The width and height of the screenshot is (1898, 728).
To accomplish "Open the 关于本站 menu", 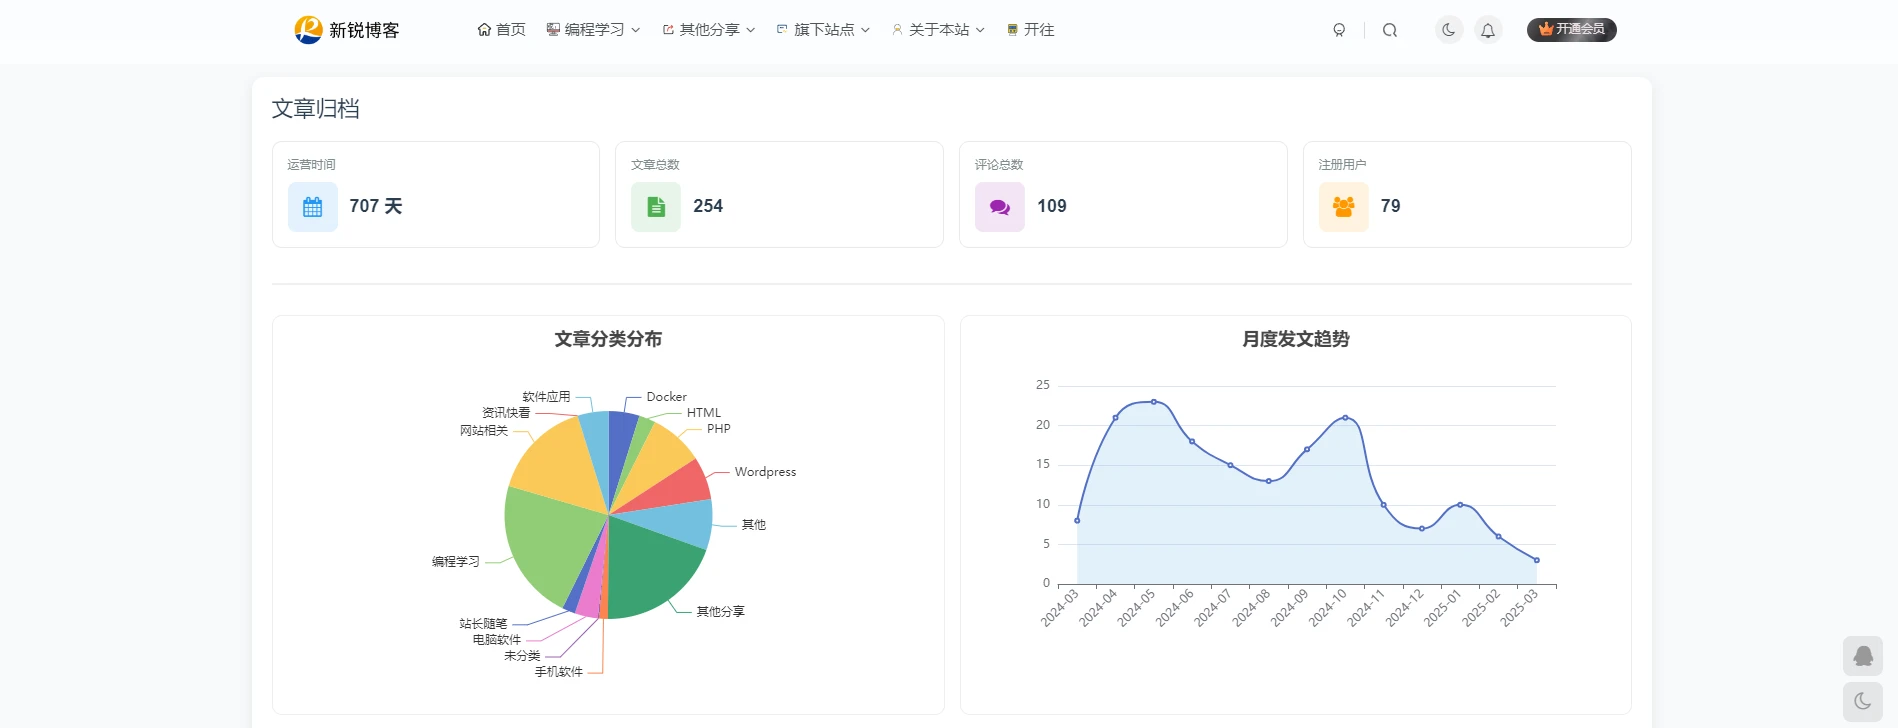I will [938, 30].
